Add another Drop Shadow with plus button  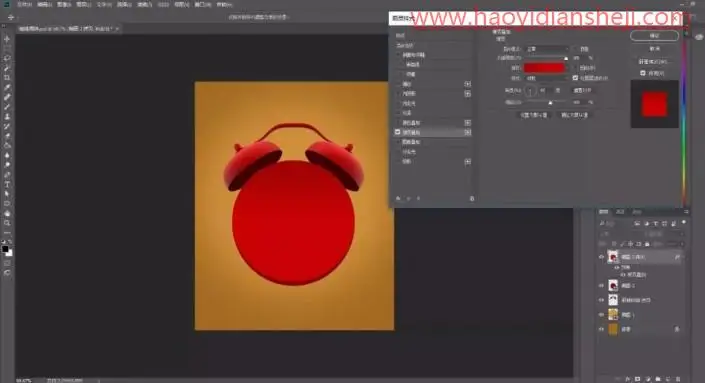(x=468, y=161)
